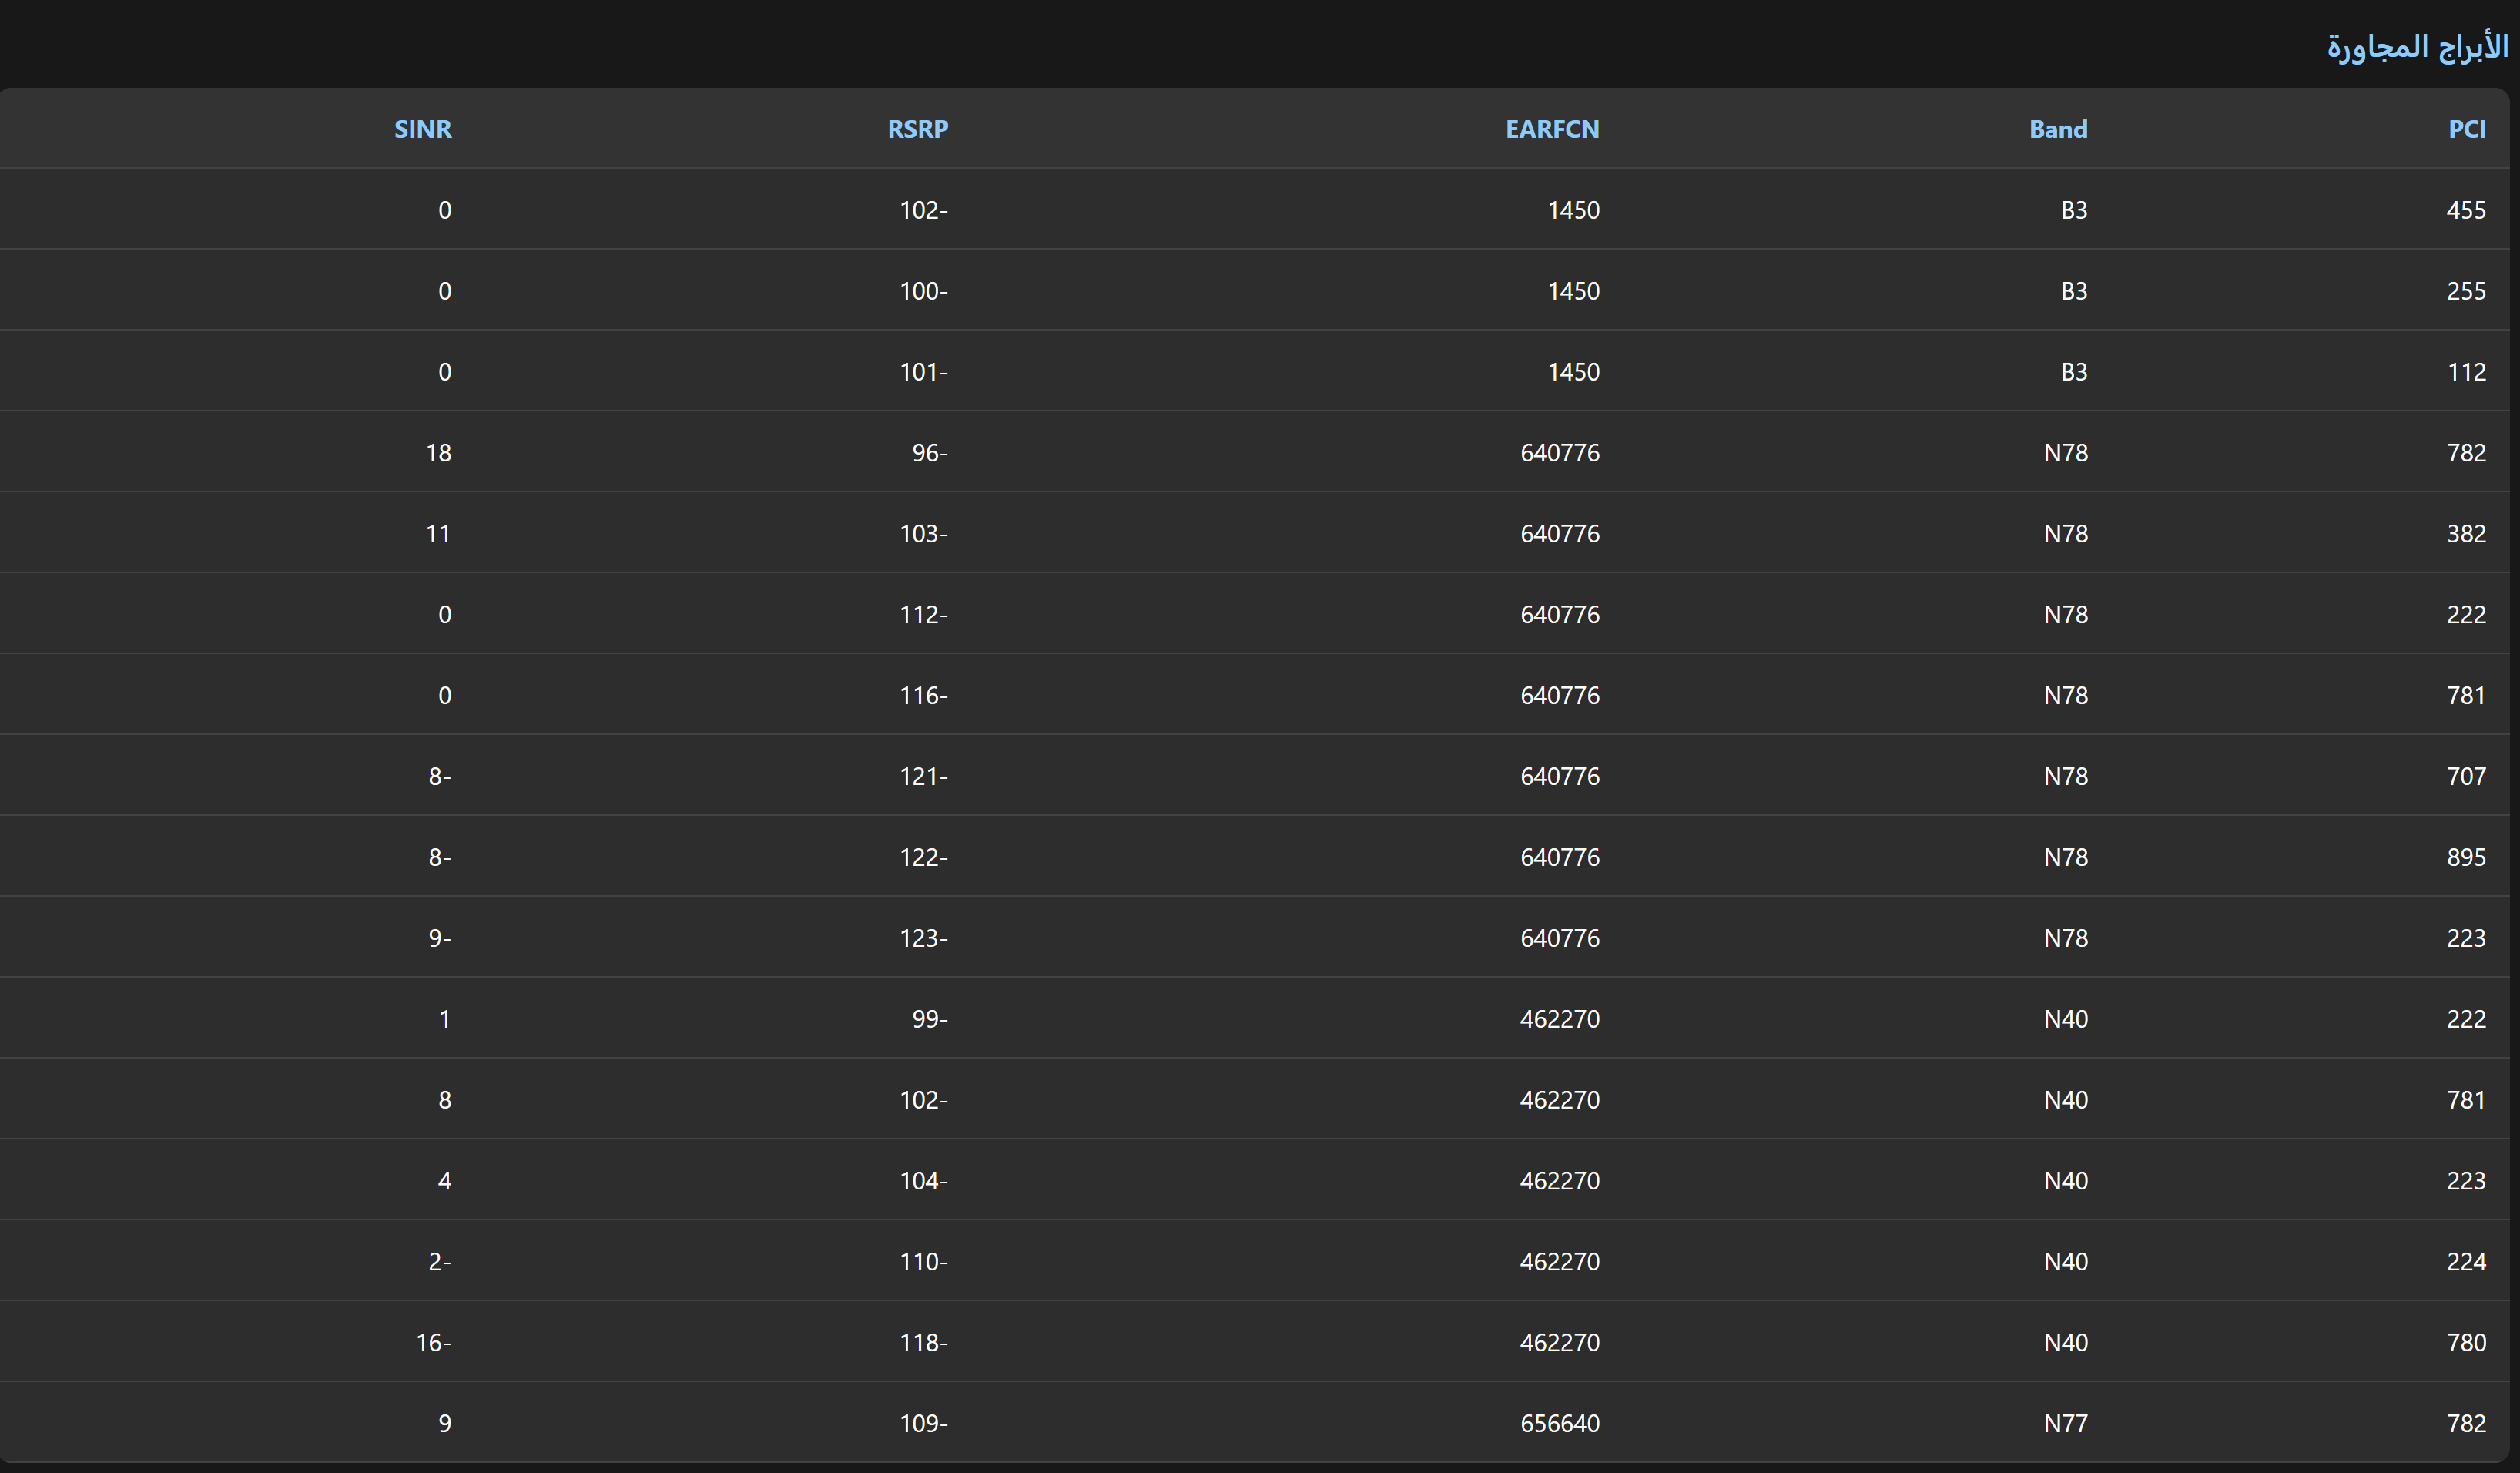The image size is (2520, 1473).
Task: Click the N77 band cell
Action: point(2065,1423)
